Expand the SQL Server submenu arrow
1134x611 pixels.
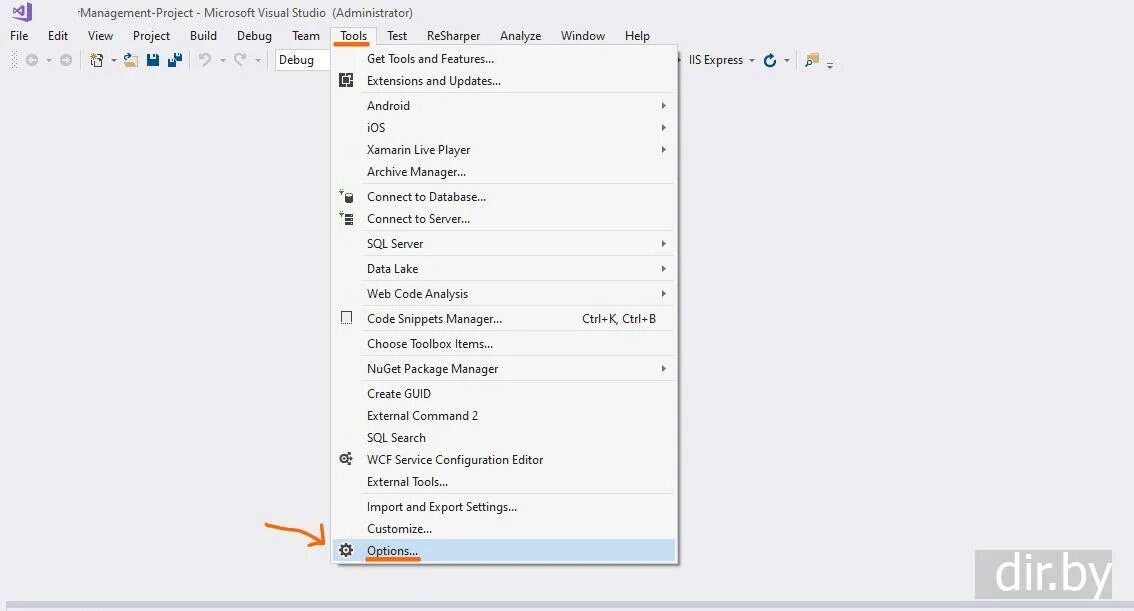pyautogui.click(x=663, y=244)
